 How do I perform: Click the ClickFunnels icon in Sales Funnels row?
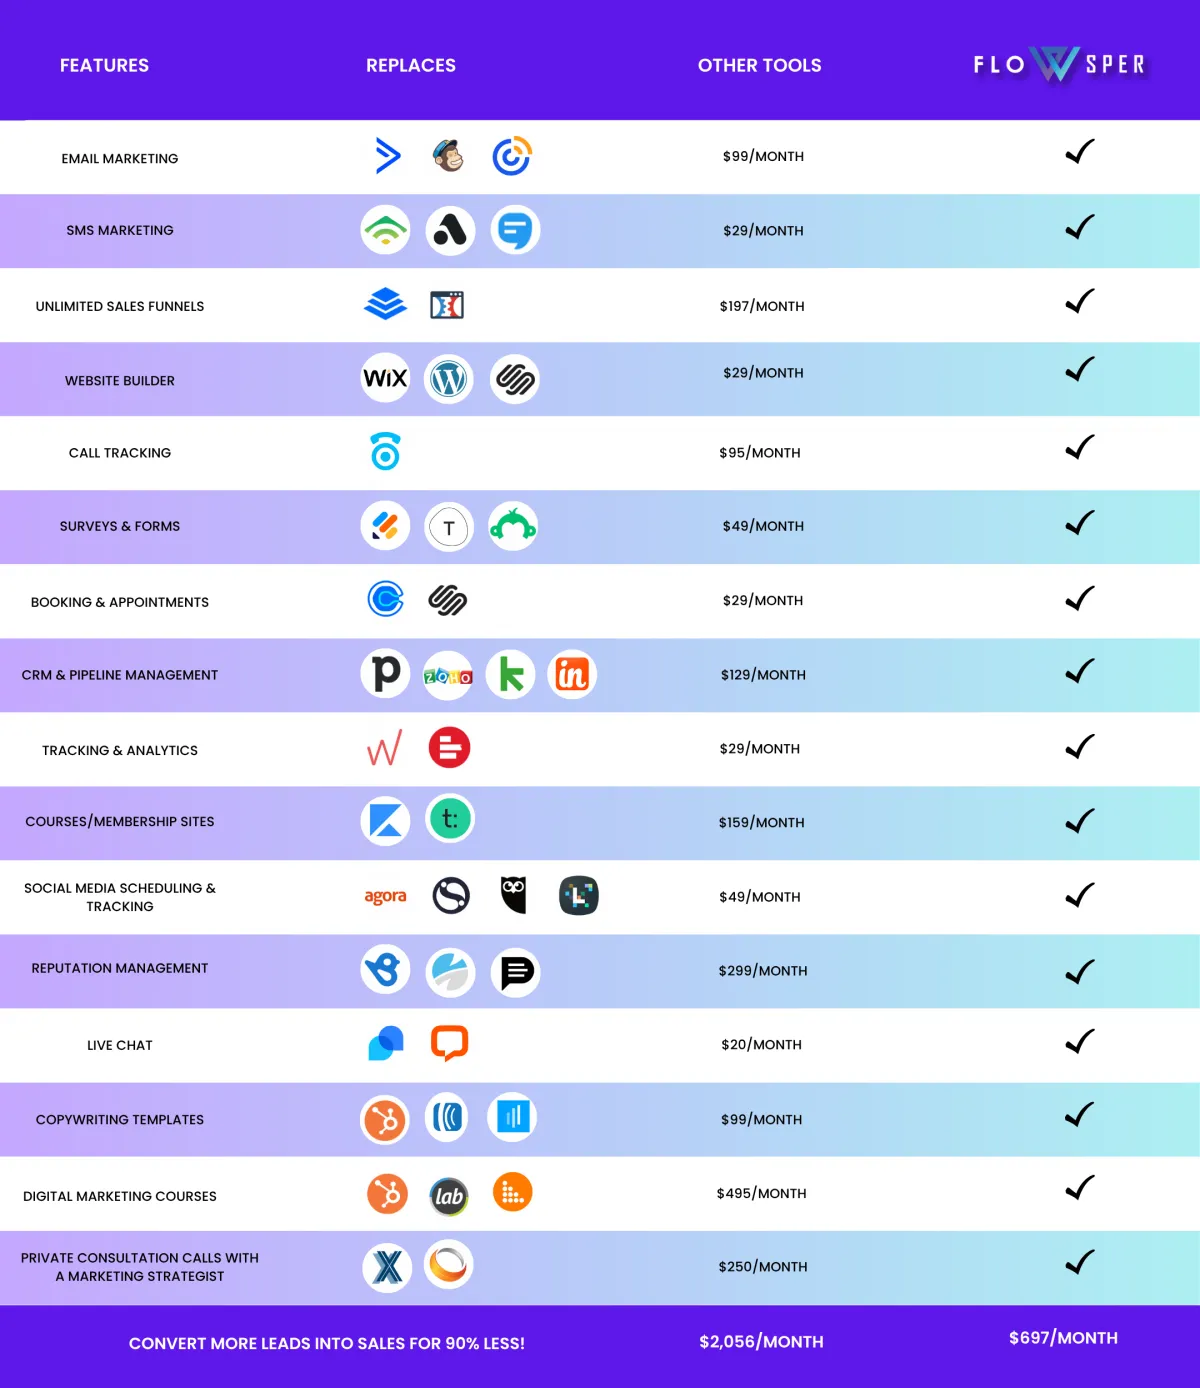coord(447,305)
